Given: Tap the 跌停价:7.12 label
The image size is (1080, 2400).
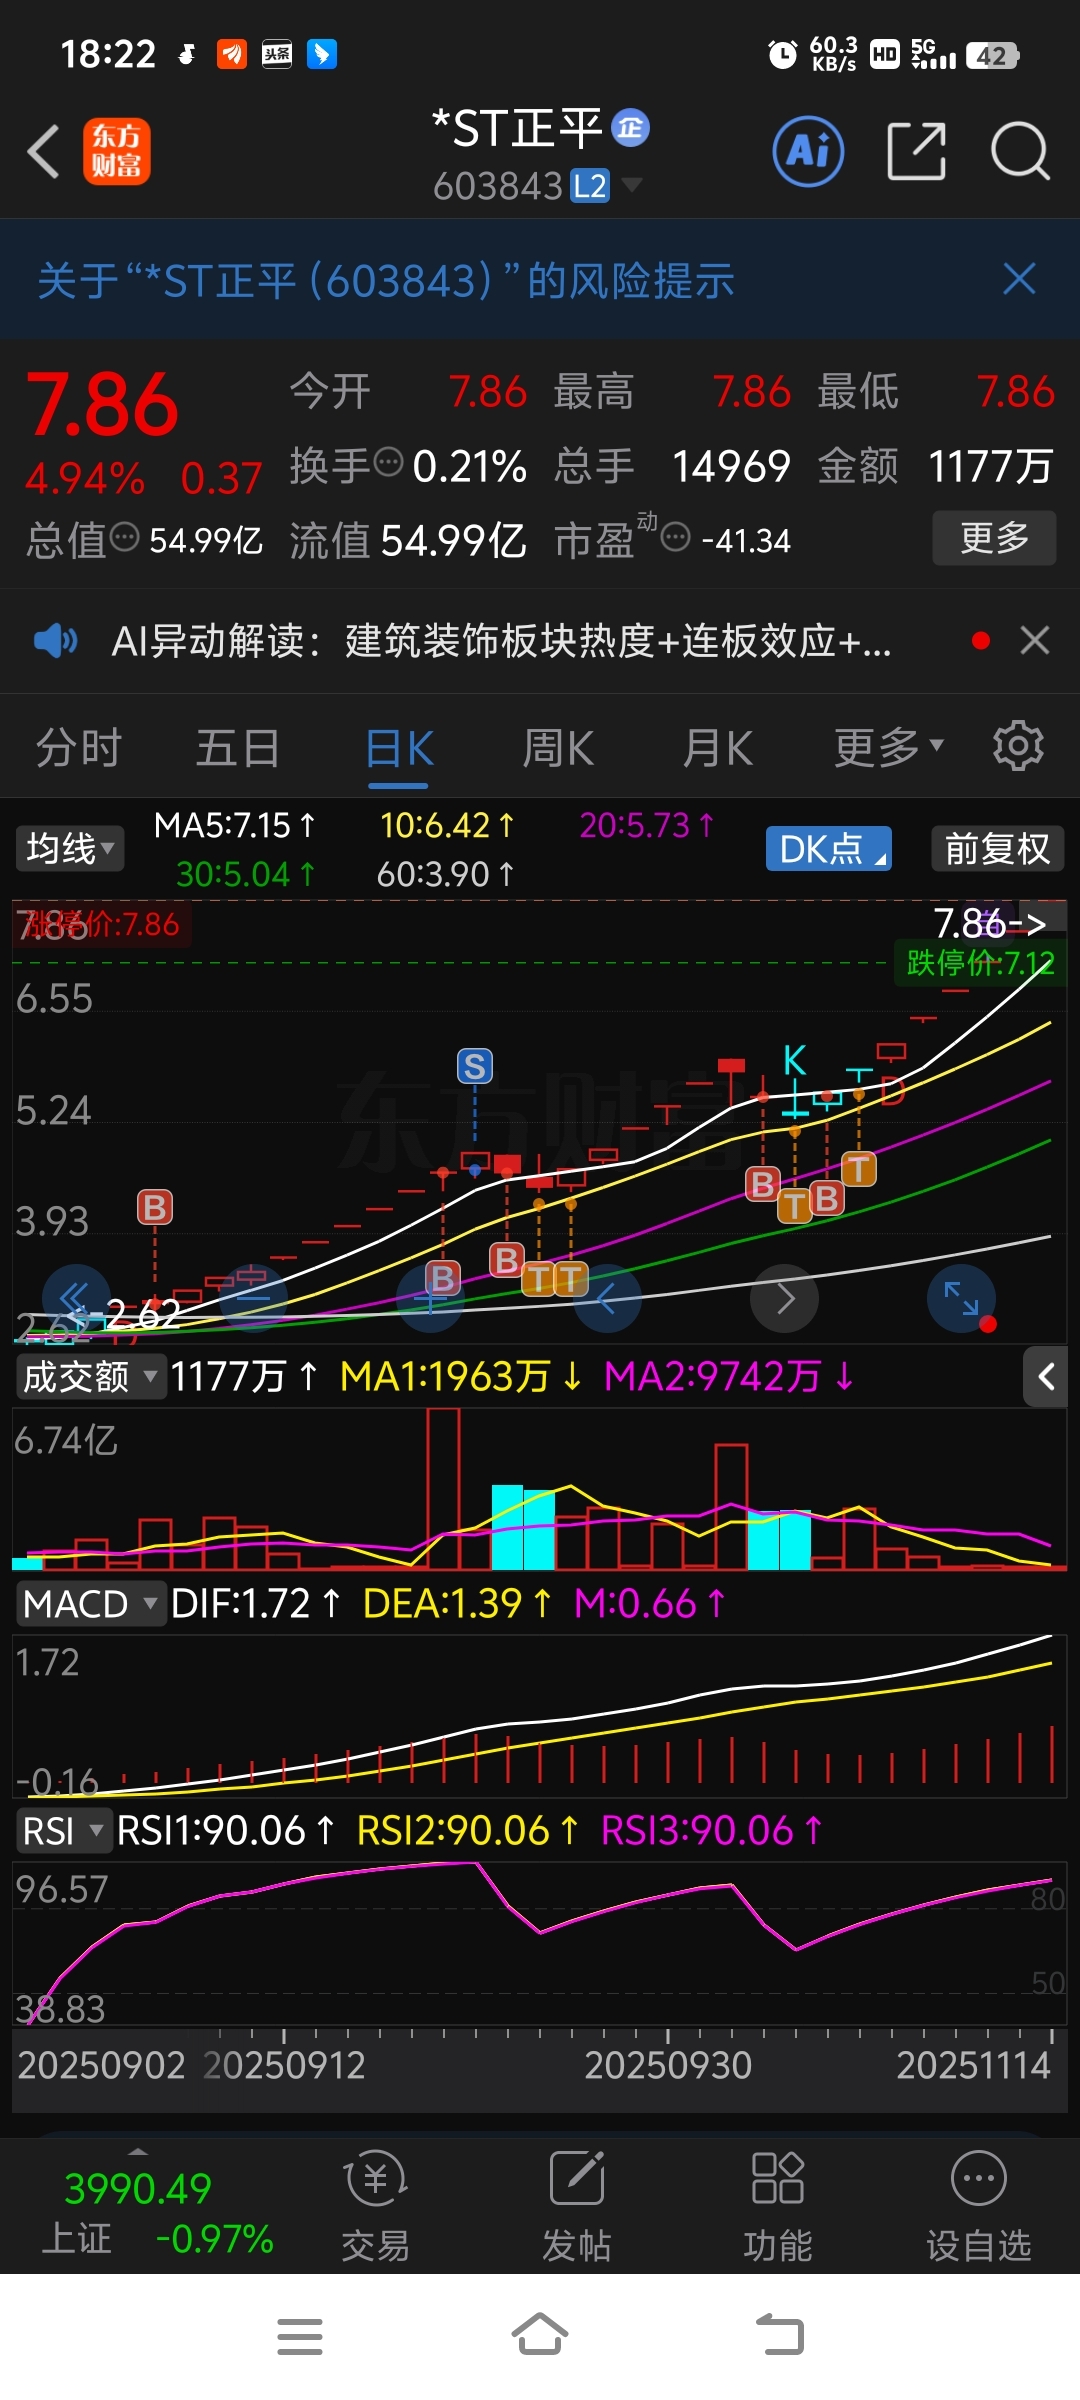Looking at the screenshot, I should point(980,963).
